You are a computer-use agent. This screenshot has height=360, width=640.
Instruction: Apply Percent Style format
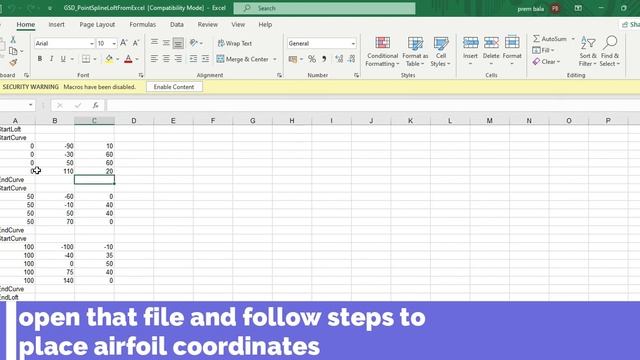coord(312,59)
